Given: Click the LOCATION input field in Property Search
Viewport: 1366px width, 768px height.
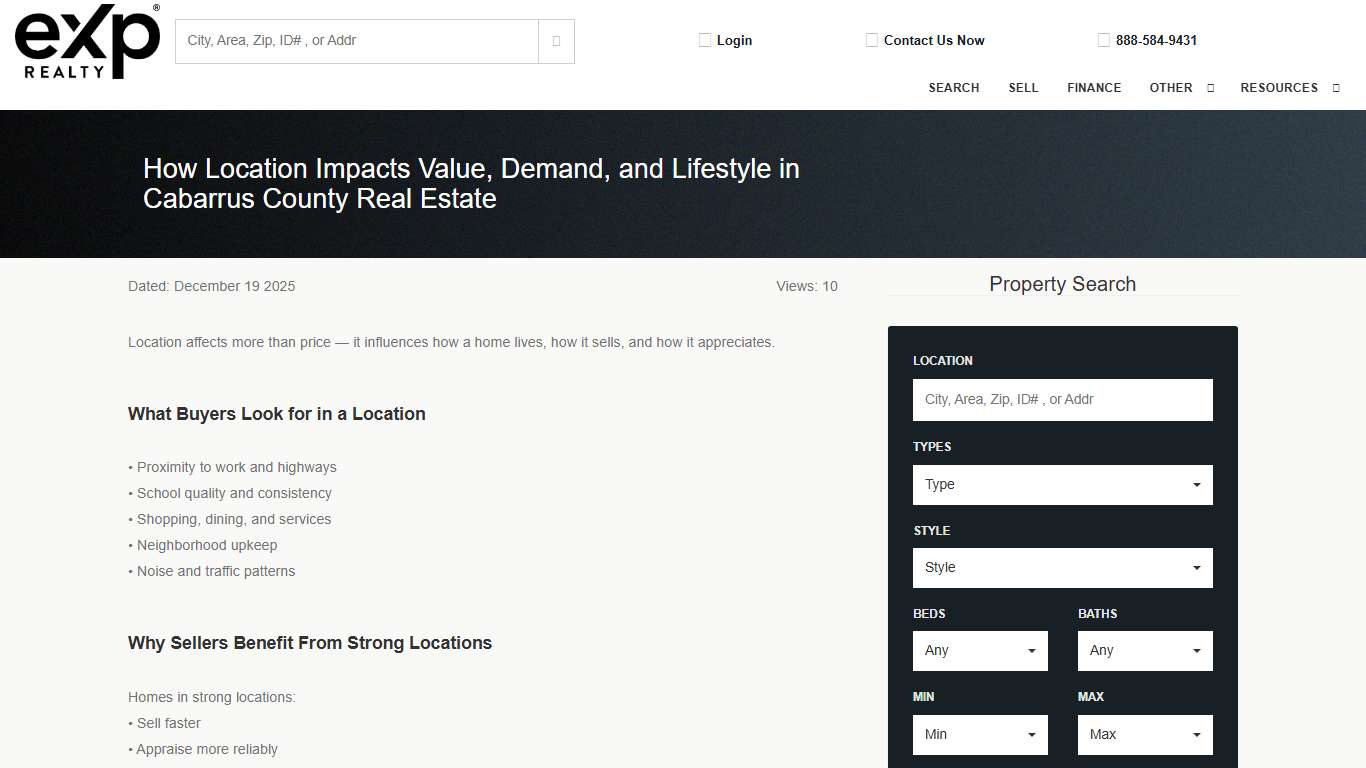Looking at the screenshot, I should point(1062,399).
